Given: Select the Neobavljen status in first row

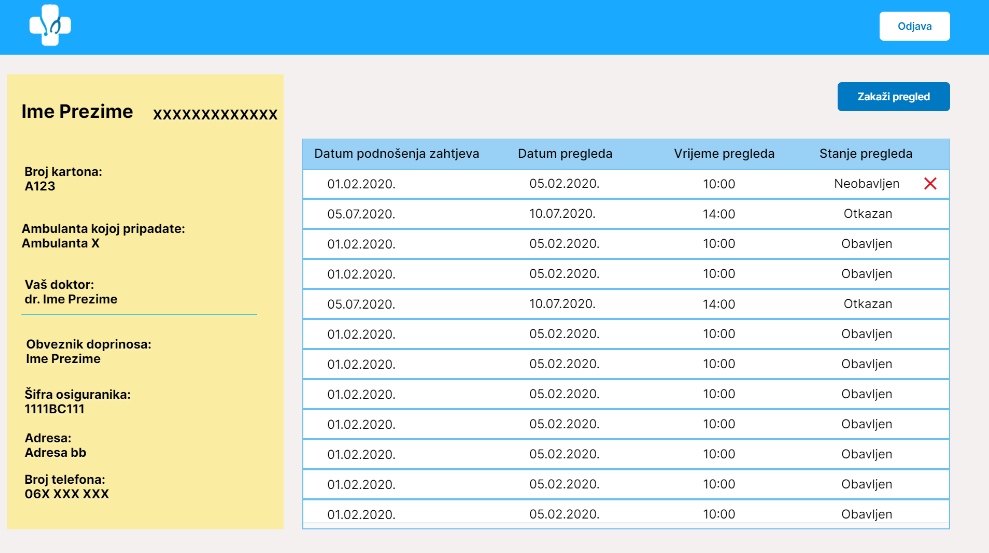Looking at the screenshot, I should click(x=866, y=184).
